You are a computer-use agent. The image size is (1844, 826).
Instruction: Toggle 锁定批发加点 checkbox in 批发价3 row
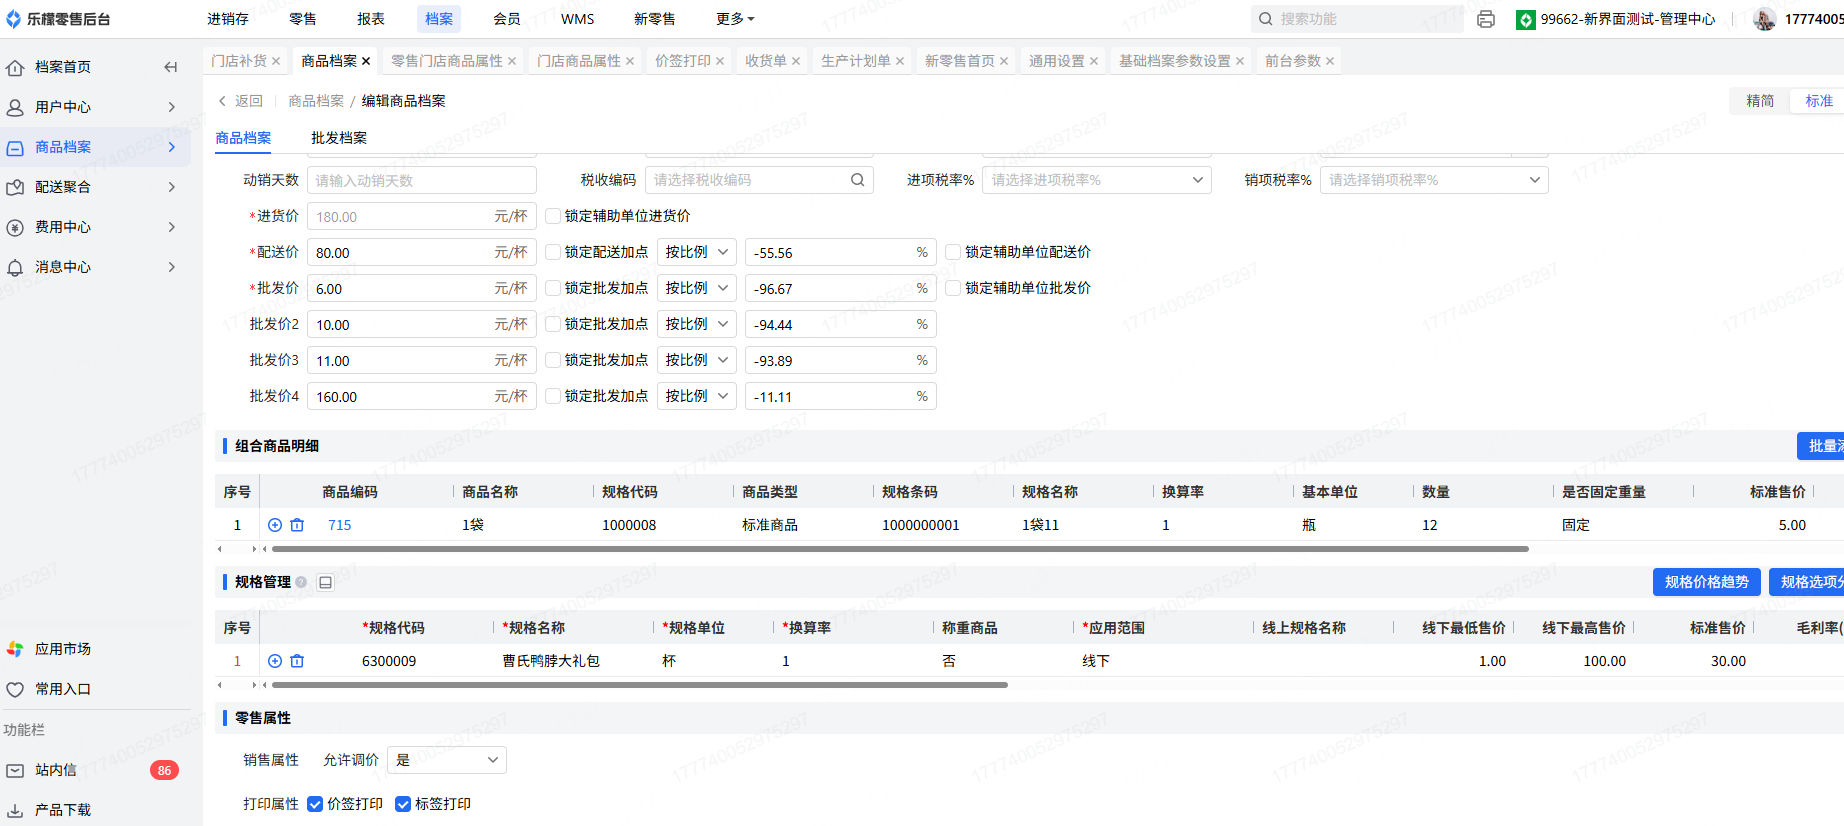point(553,360)
